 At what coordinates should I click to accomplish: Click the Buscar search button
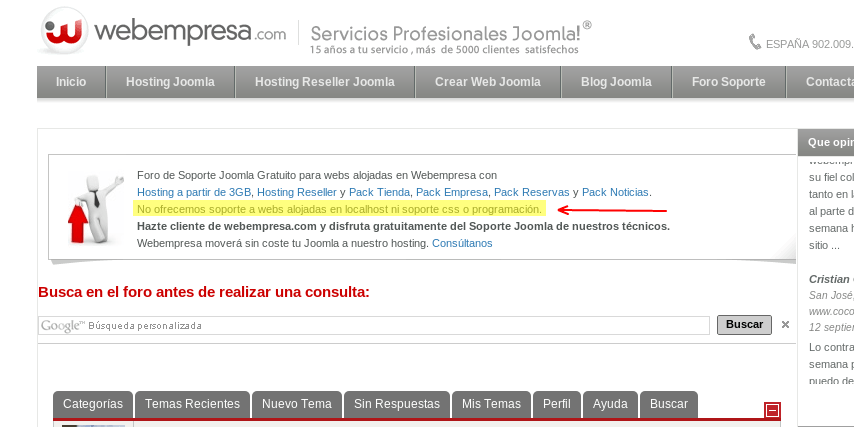point(744,325)
